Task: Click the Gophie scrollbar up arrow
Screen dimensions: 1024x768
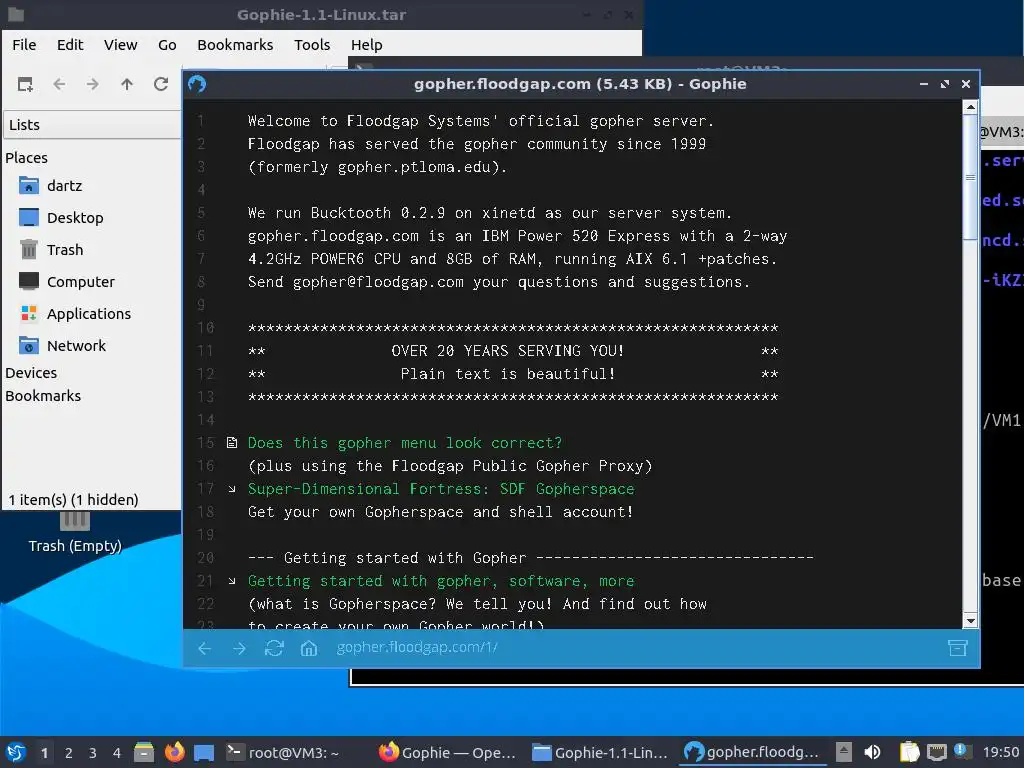Action: coord(970,106)
